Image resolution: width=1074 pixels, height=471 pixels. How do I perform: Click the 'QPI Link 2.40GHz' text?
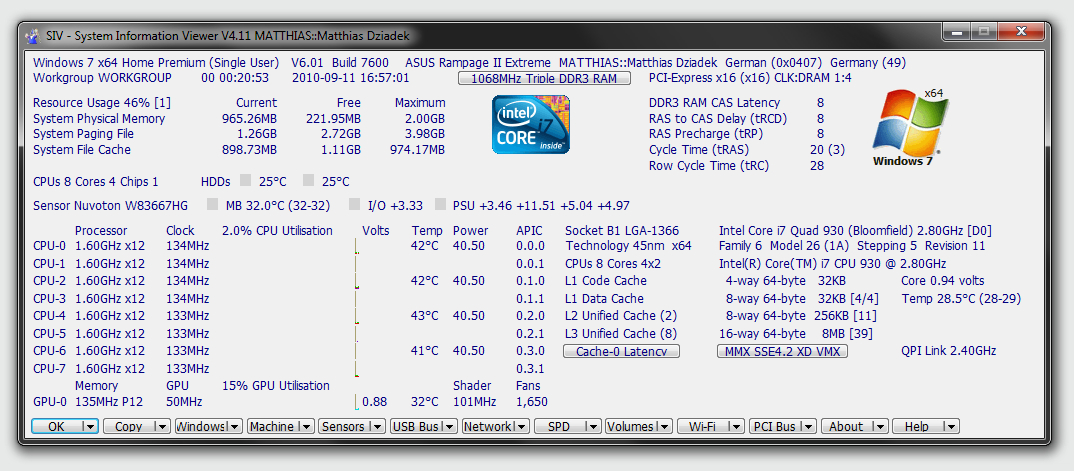(x=949, y=351)
